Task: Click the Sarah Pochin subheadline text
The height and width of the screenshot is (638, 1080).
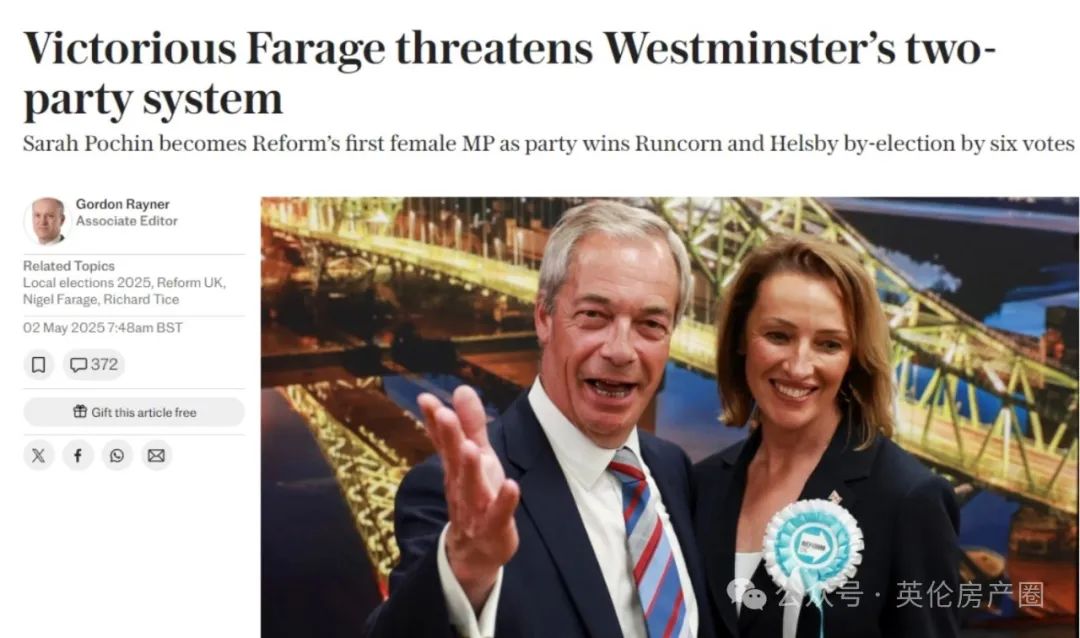Action: (548, 143)
